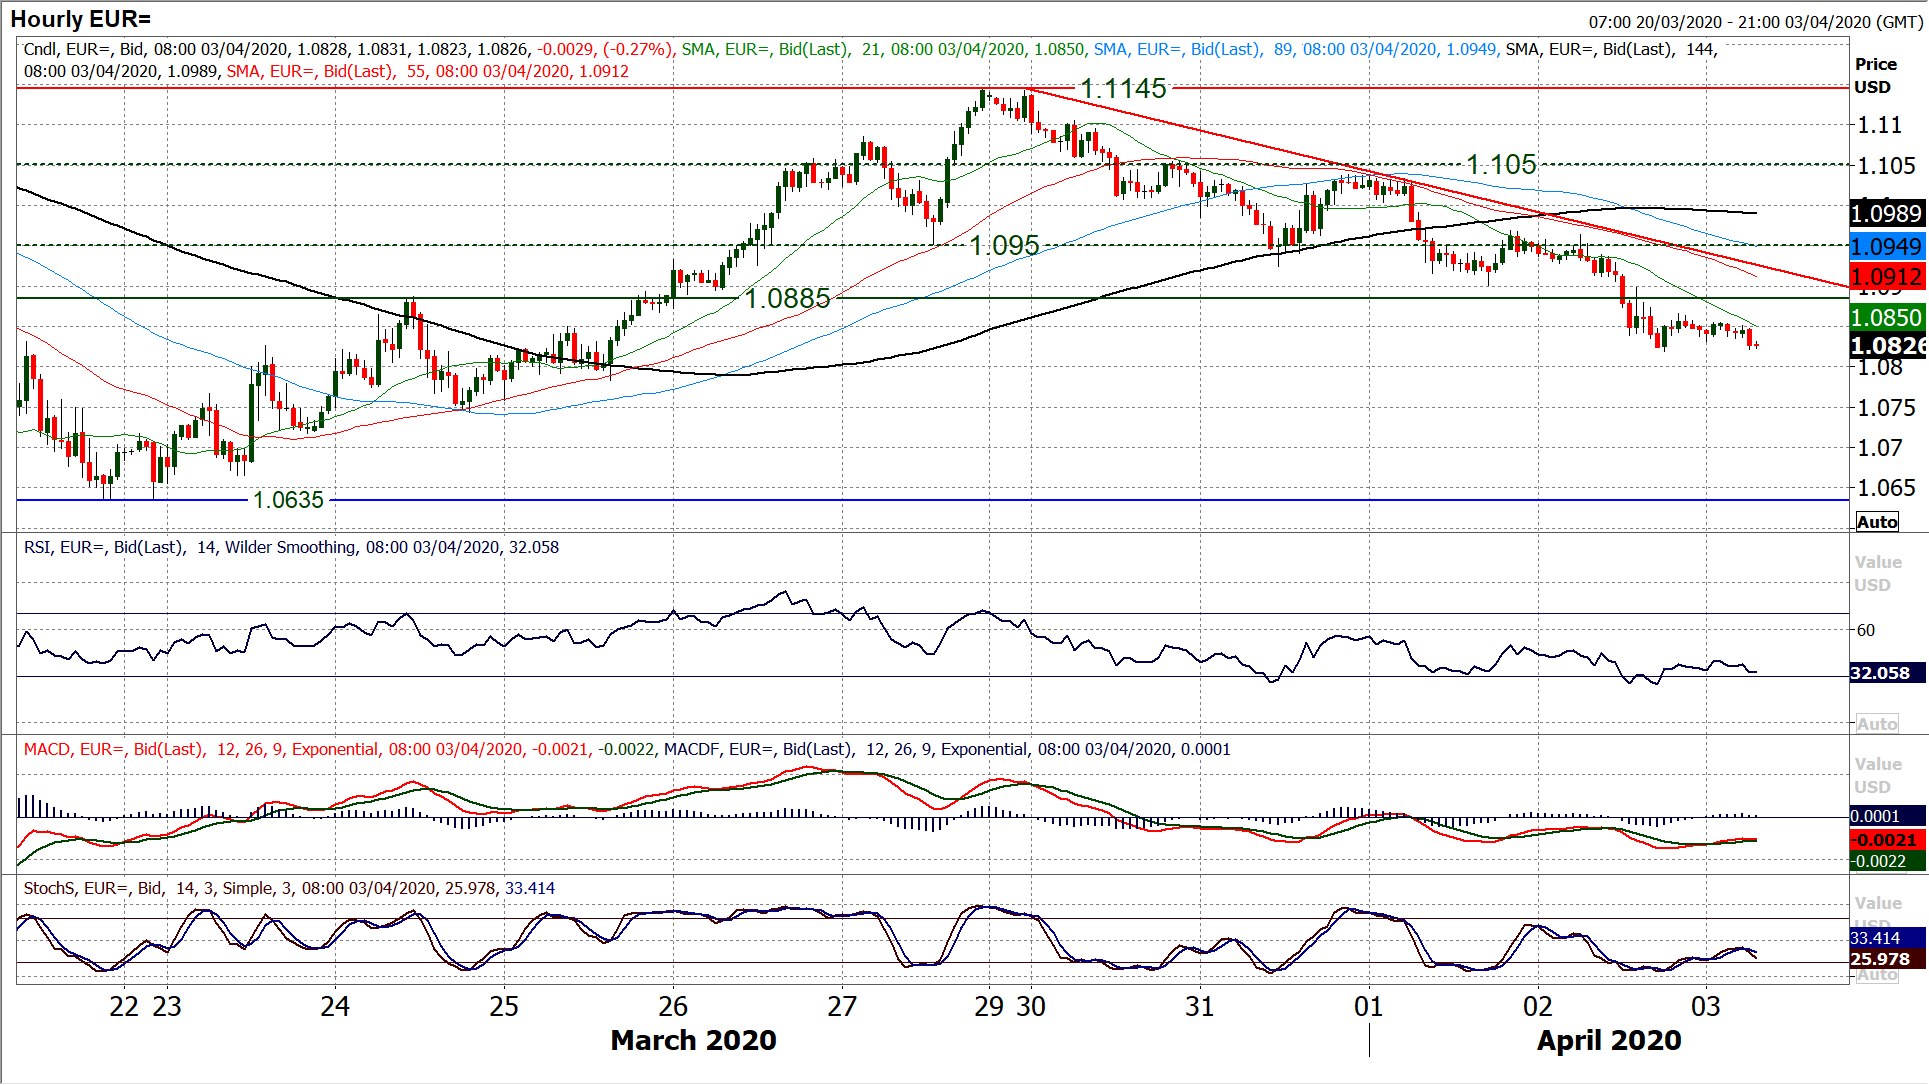Click date 31 on time axis

pyautogui.click(x=1200, y=1006)
